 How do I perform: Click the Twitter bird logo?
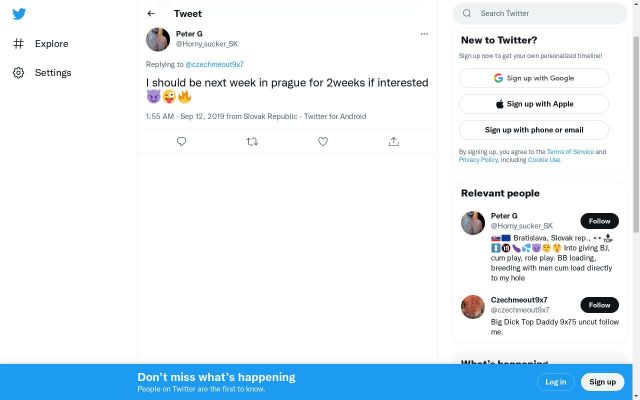pos(19,14)
